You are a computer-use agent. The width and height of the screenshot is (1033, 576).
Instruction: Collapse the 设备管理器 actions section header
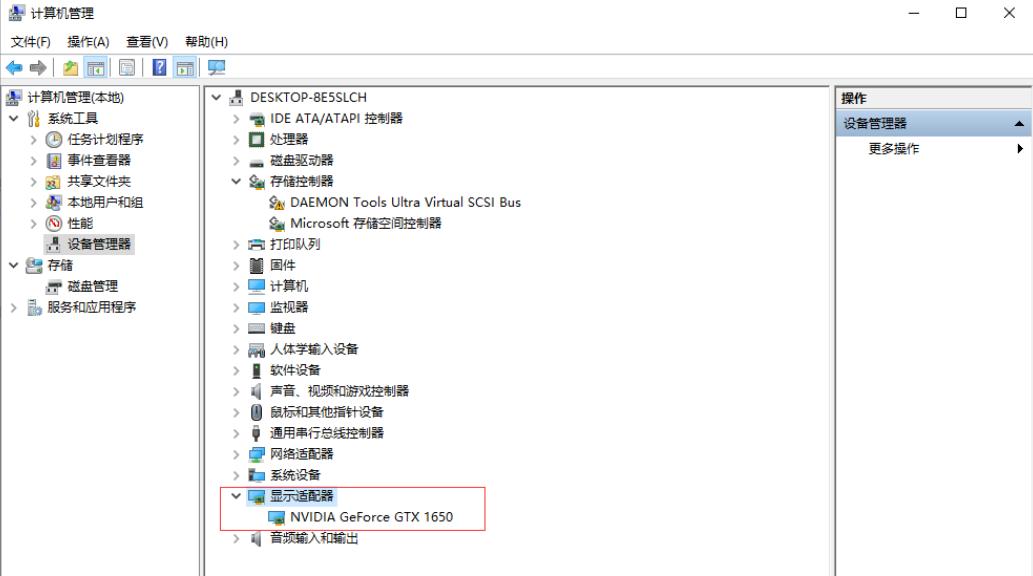click(1019, 124)
